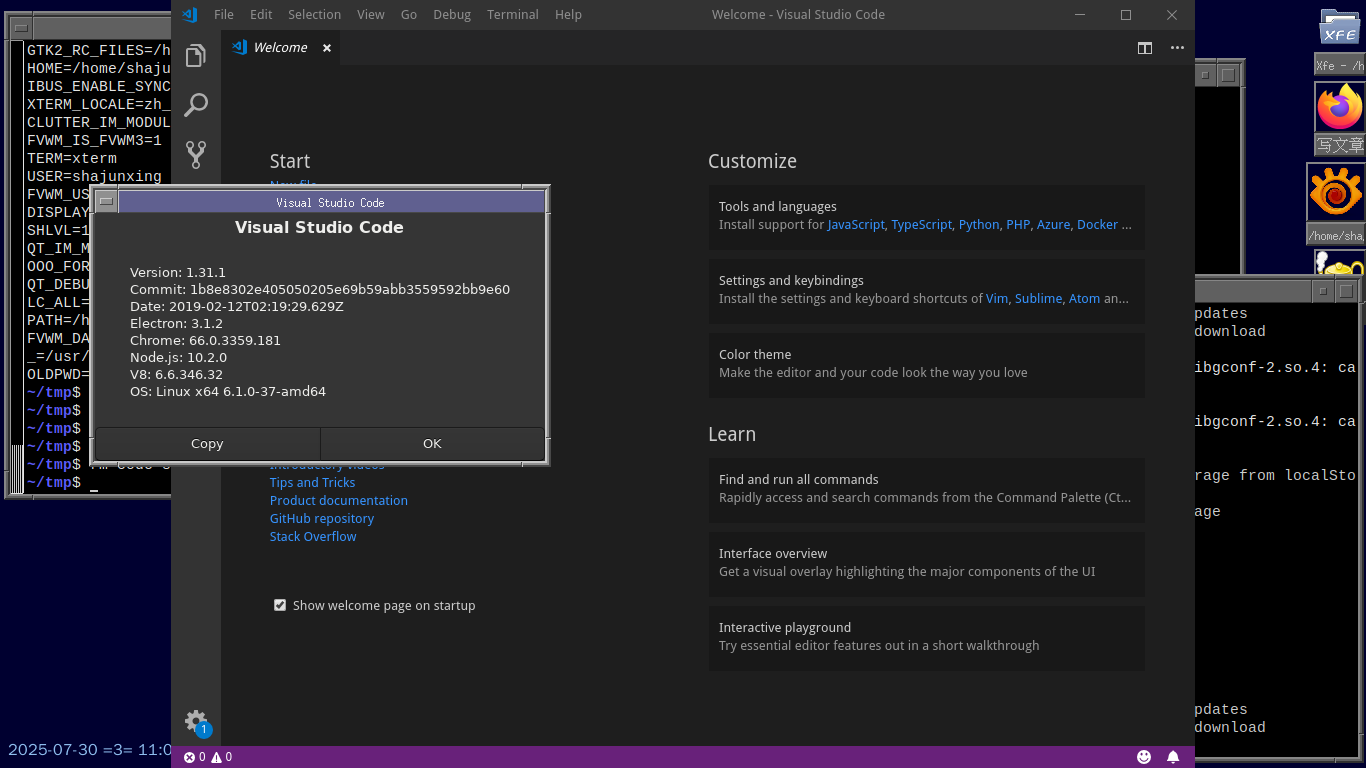Image resolution: width=1366 pixels, height=768 pixels.
Task: Install Vim keyboard shortcuts link
Action: (x=997, y=299)
